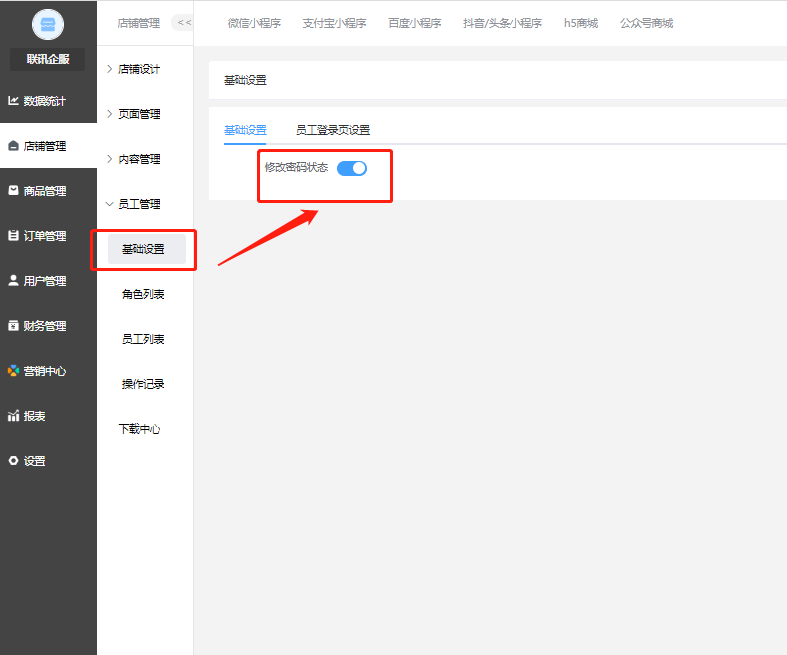This screenshot has width=787, height=655.
Task: Click 员工管理 menu label
Action: click(139, 204)
